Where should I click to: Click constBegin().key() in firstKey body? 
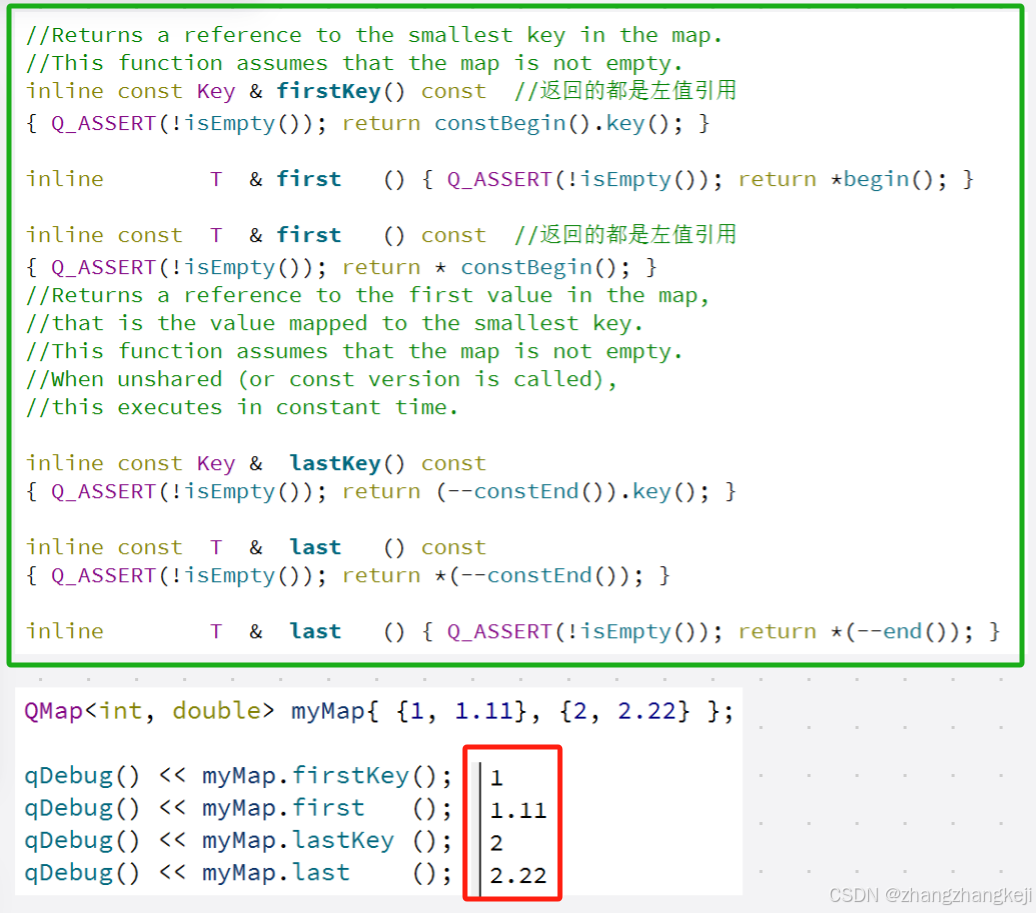click(558, 124)
